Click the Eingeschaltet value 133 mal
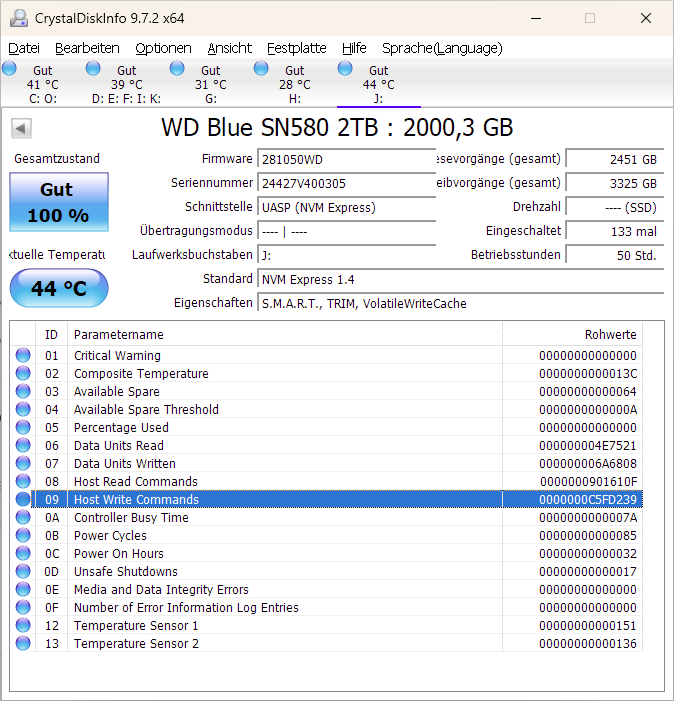This screenshot has width=674, height=701. pyautogui.click(x=615, y=231)
